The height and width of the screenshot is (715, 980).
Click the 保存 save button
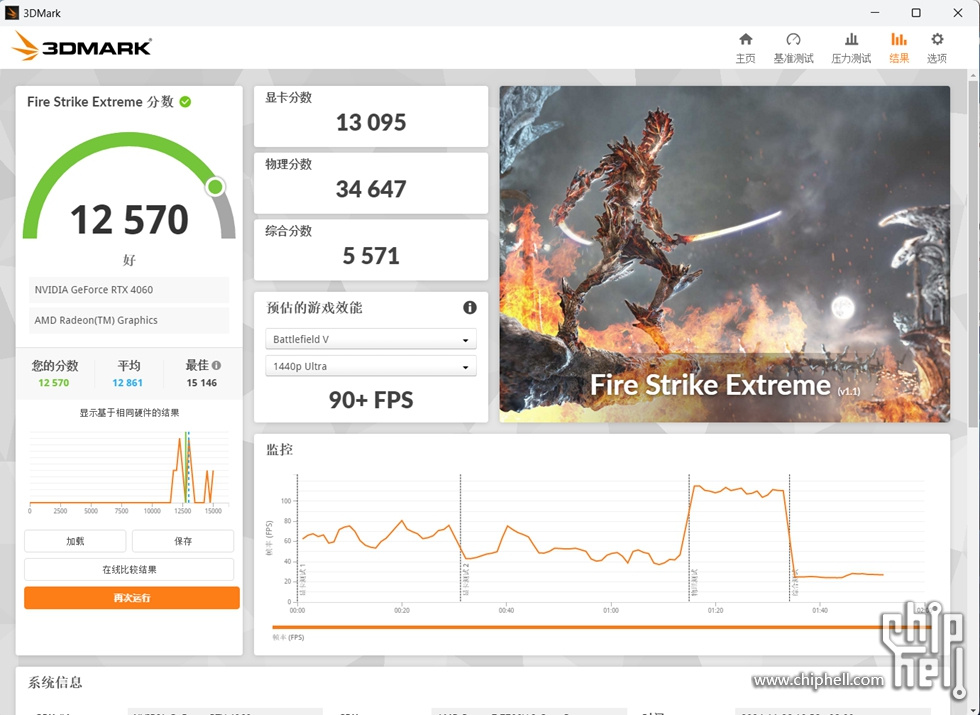(183, 541)
